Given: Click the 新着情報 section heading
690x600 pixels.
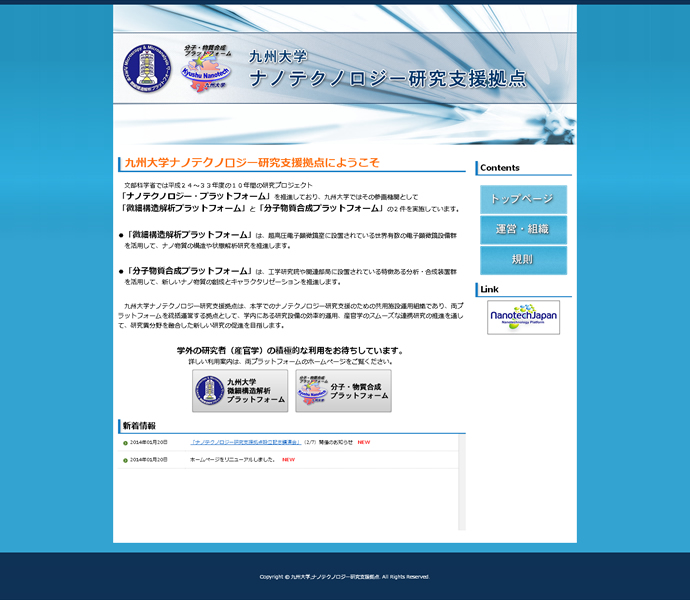Looking at the screenshot, I should click(139, 426).
